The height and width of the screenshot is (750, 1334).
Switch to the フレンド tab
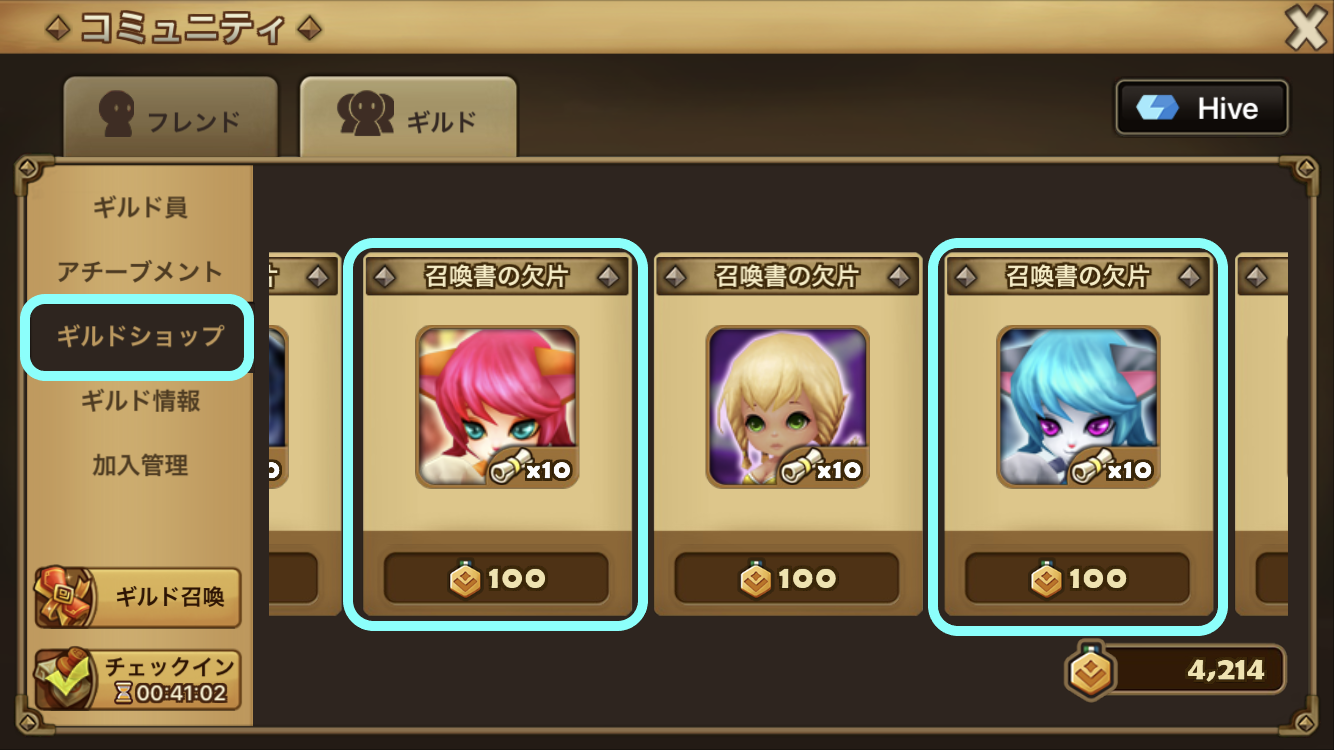pos(171,118)
